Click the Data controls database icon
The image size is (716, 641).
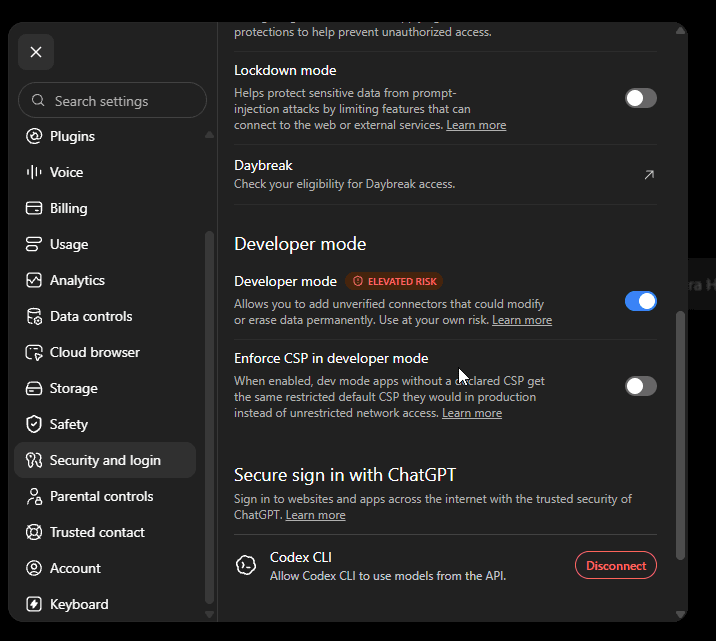point(34,316)
